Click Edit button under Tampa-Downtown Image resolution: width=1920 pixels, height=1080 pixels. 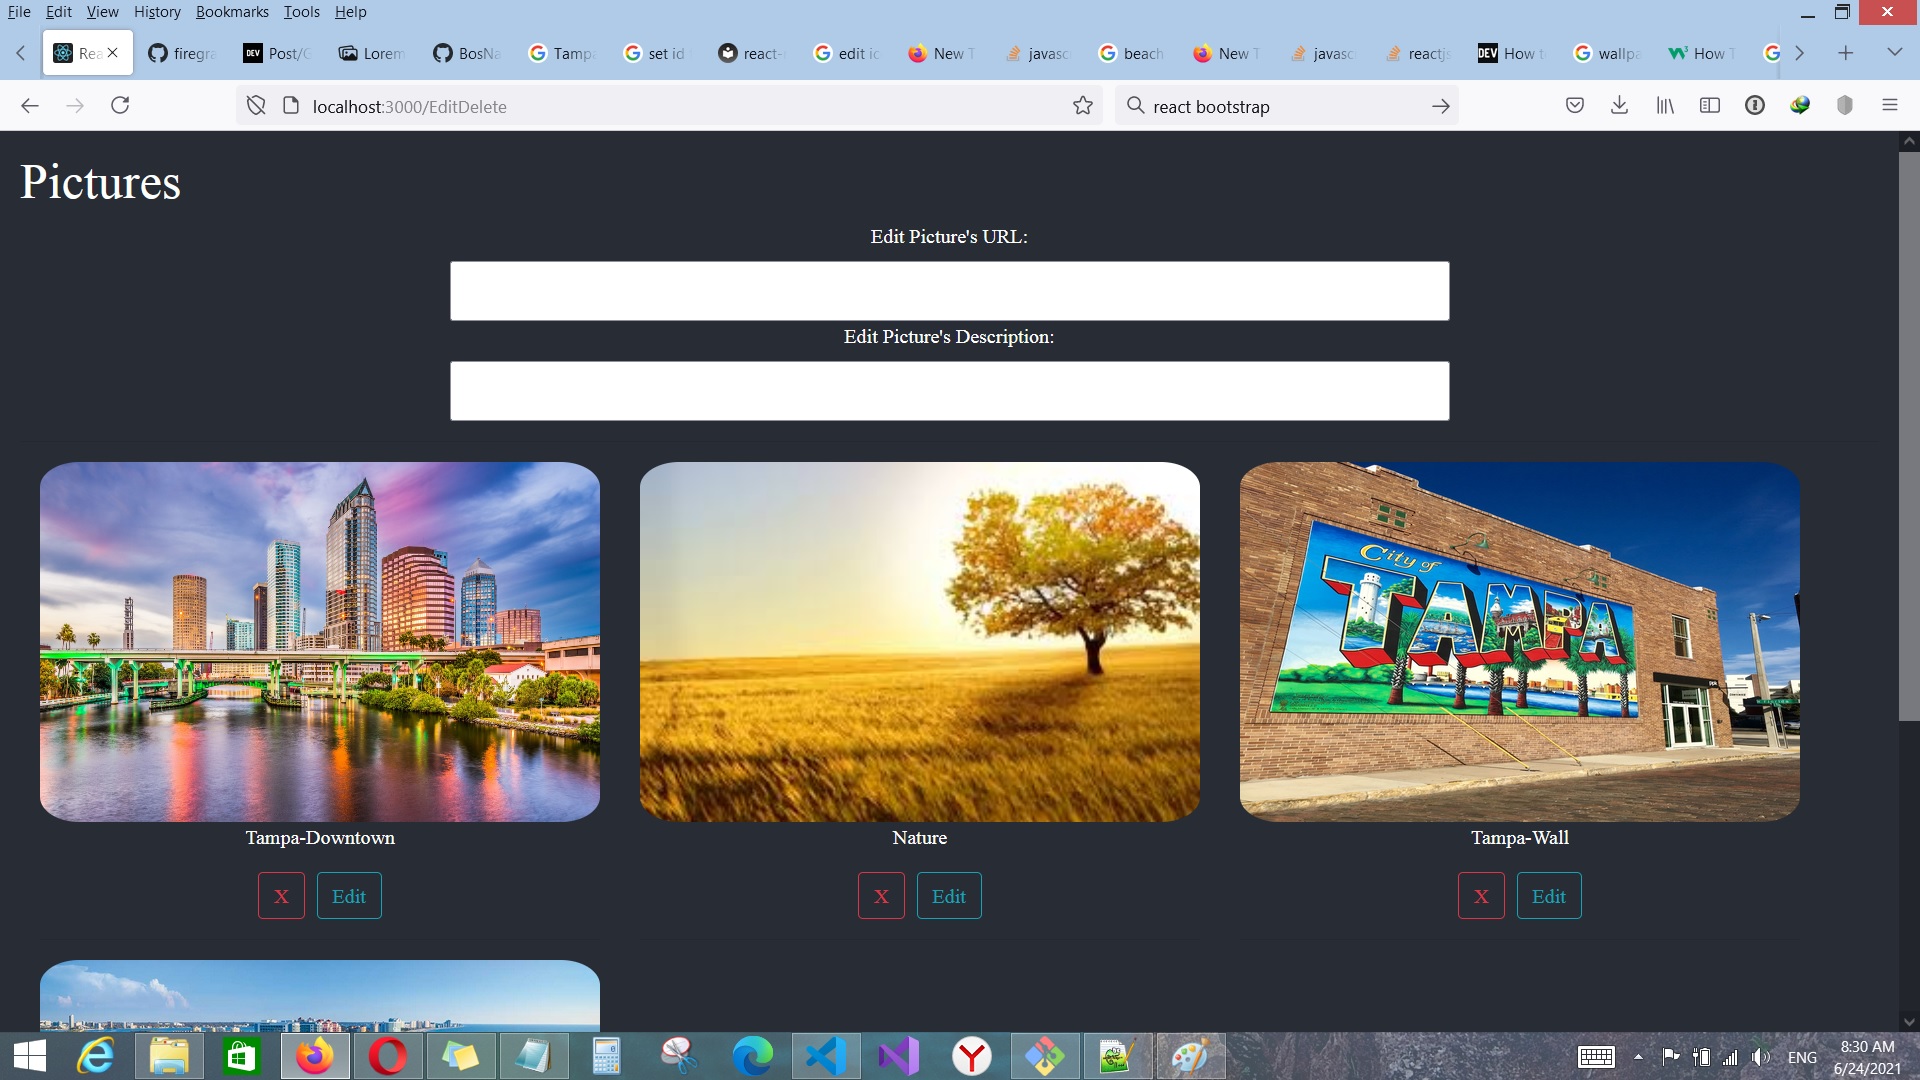[x=349, y=896]
